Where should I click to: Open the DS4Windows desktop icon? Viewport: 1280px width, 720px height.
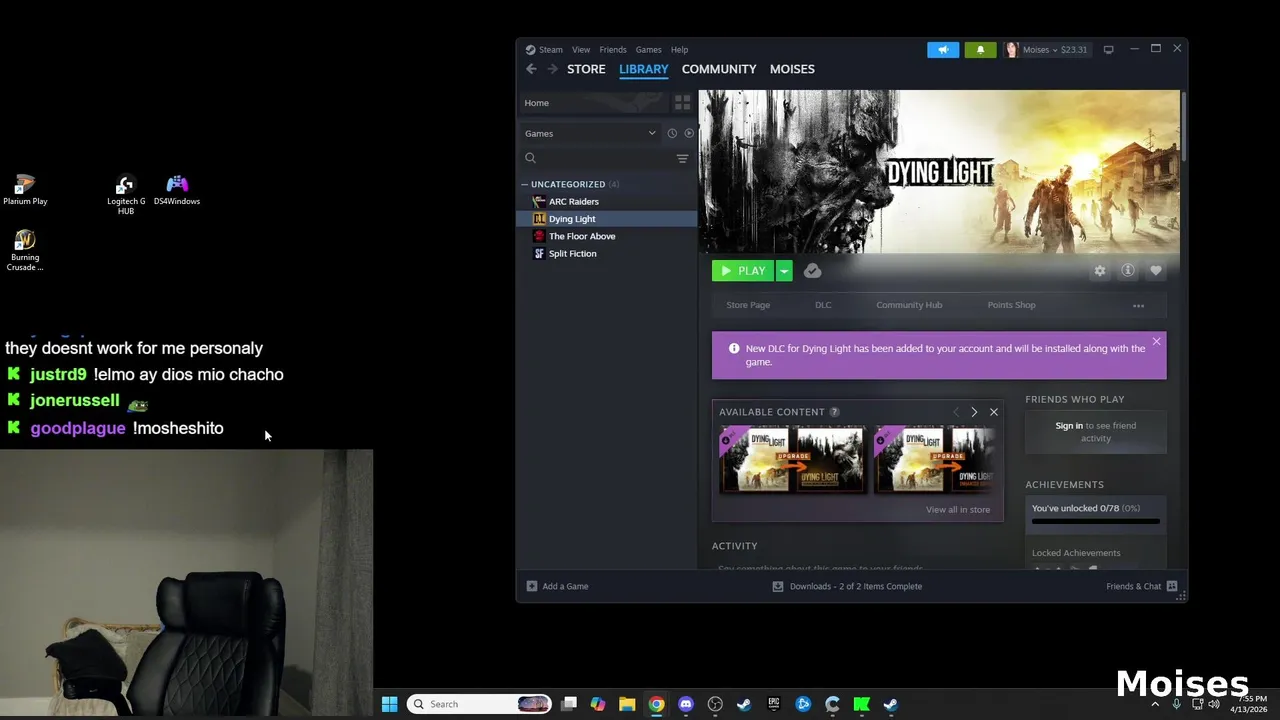coord(177,190)
